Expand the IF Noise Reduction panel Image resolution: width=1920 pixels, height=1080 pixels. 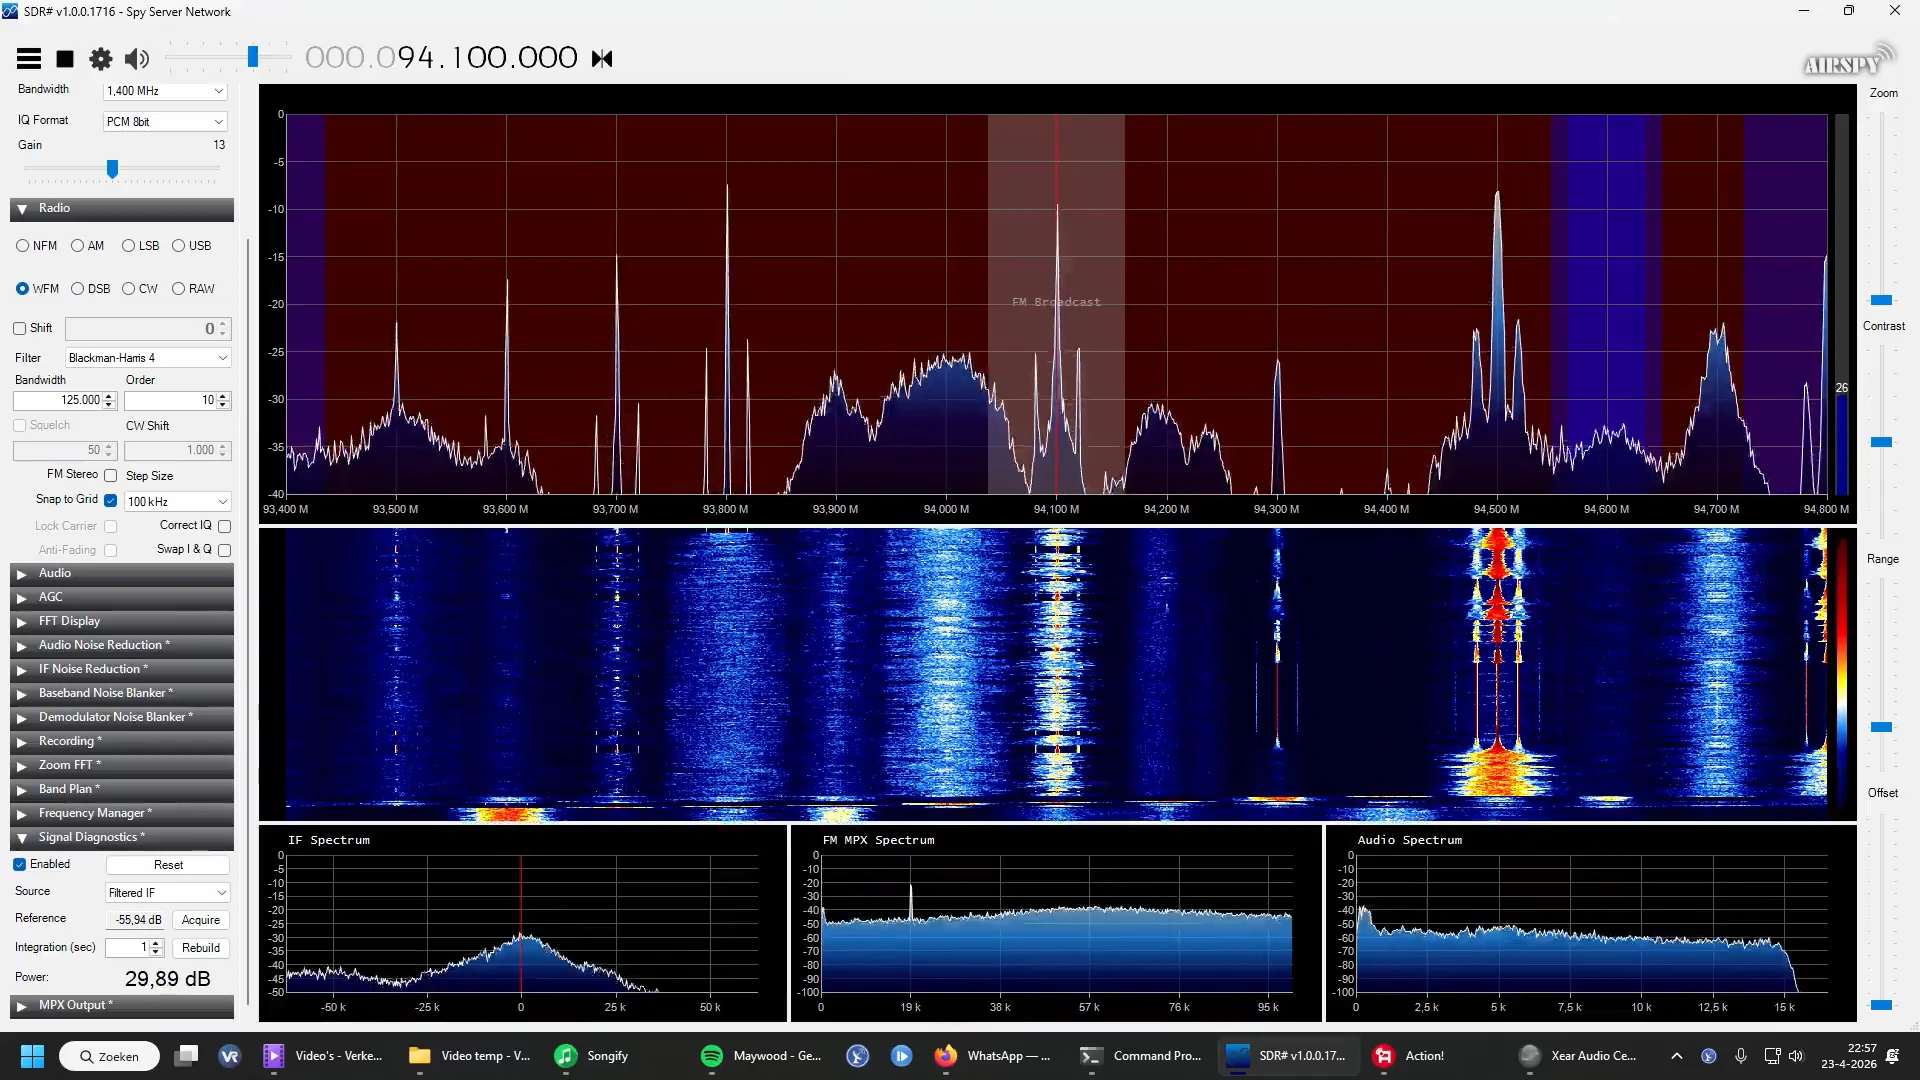click(x=122, y=670)
